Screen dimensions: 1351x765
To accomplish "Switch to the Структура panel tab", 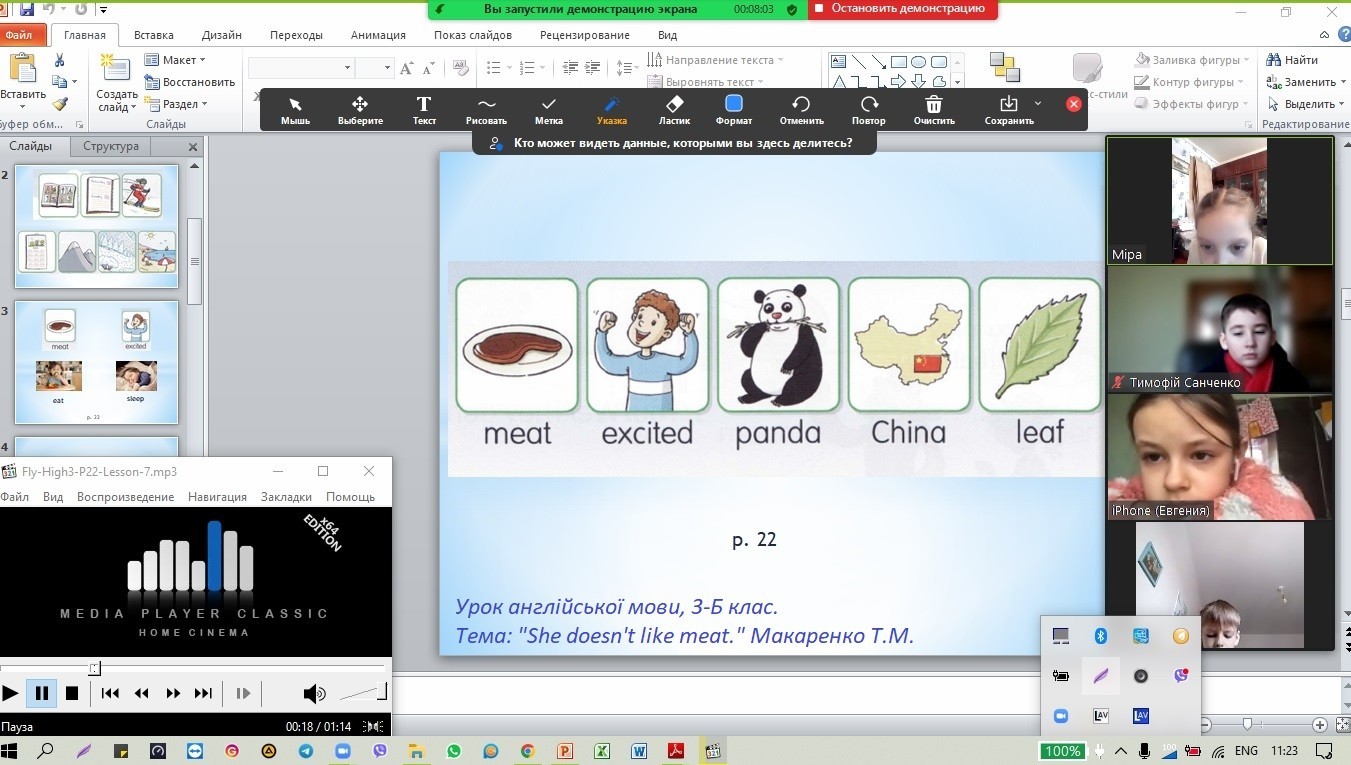I will 111,146.
